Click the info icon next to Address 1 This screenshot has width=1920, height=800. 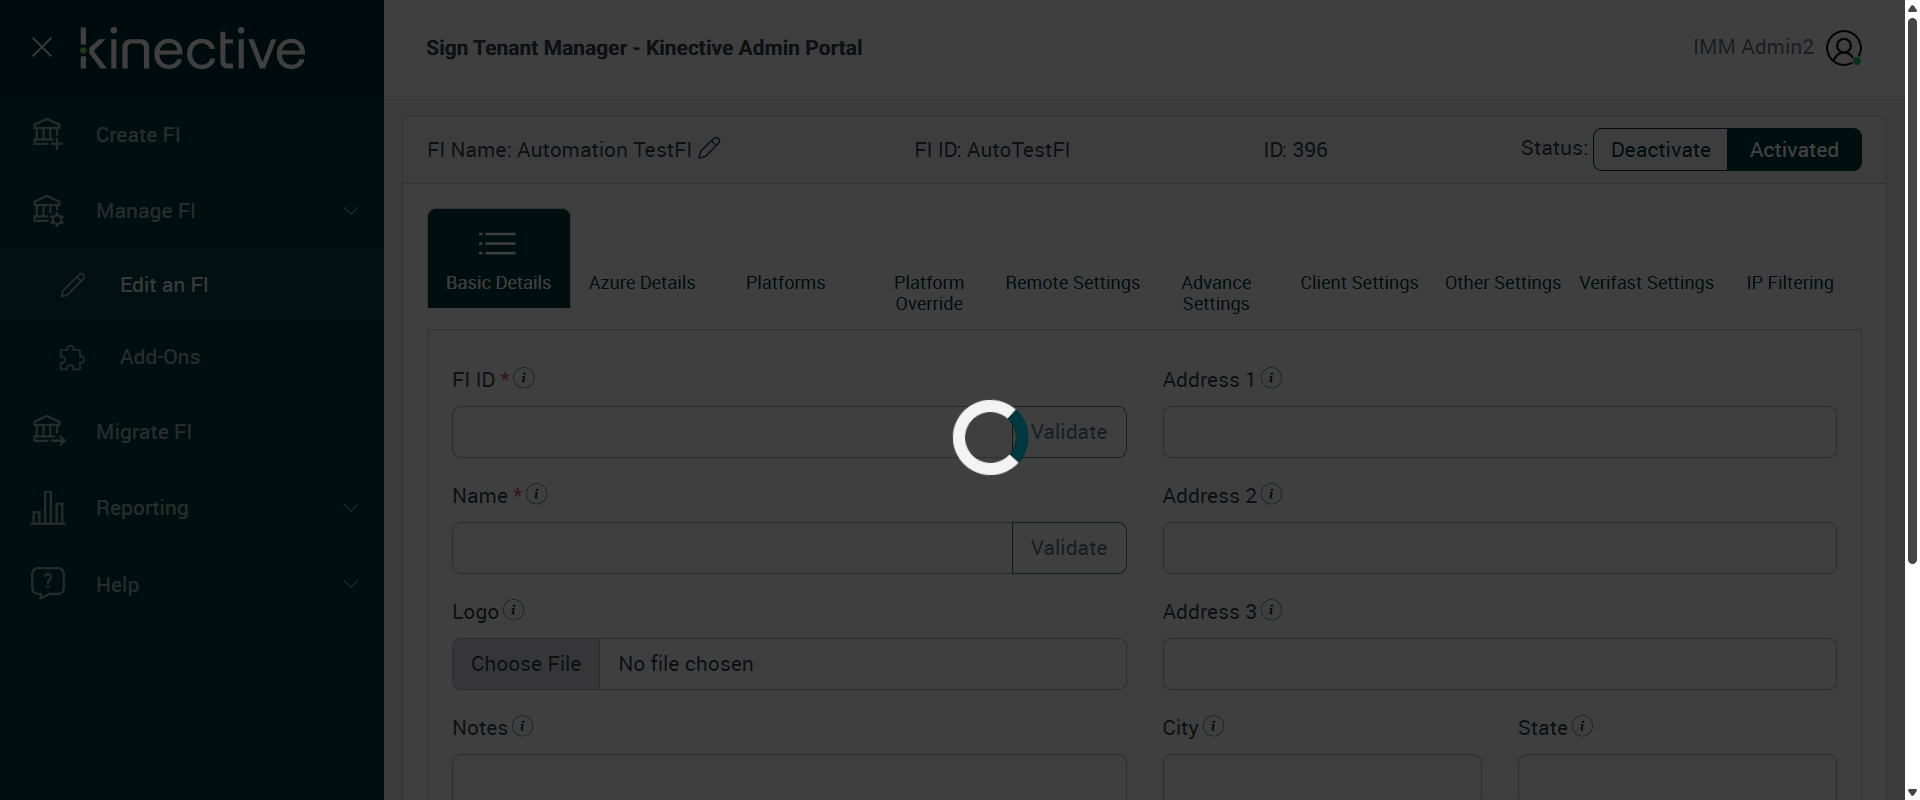click(1272, 378)
